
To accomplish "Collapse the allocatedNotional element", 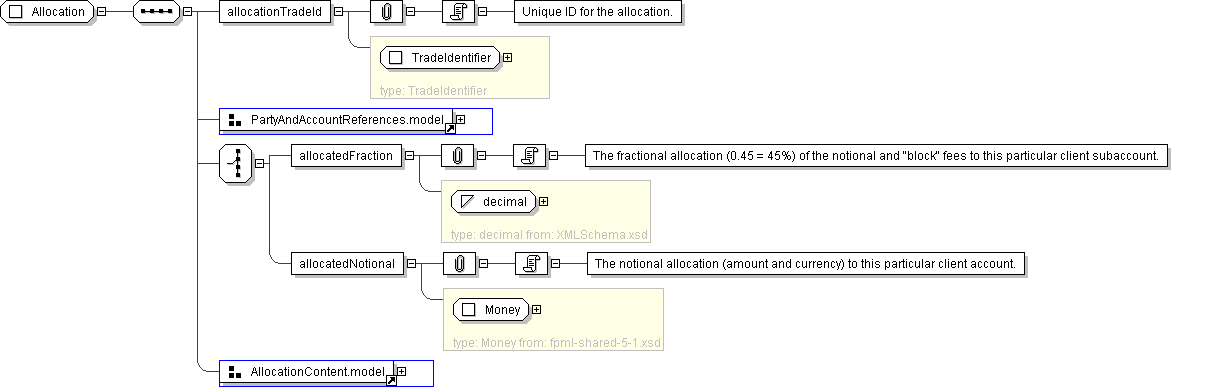I will tap(410, 263).
